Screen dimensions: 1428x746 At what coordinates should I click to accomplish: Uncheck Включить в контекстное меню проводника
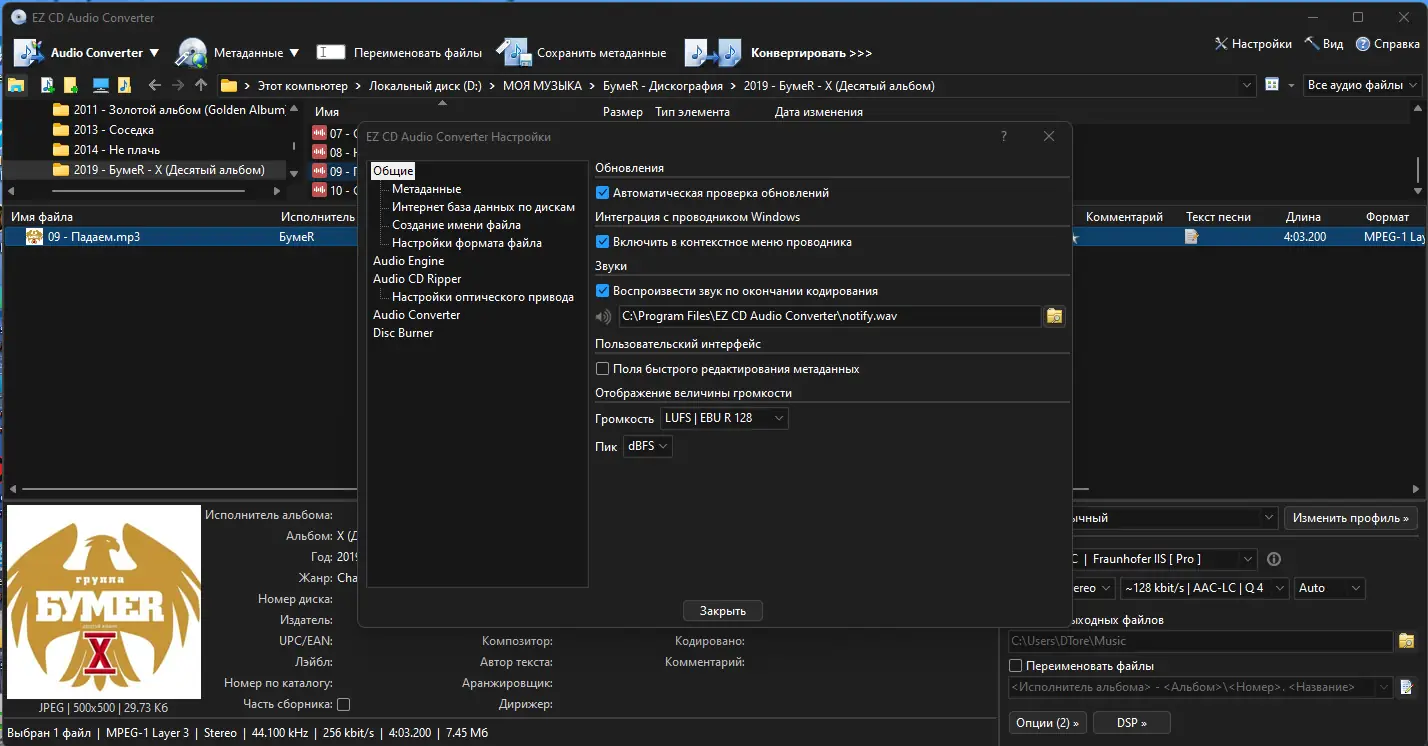coord(602,241)
